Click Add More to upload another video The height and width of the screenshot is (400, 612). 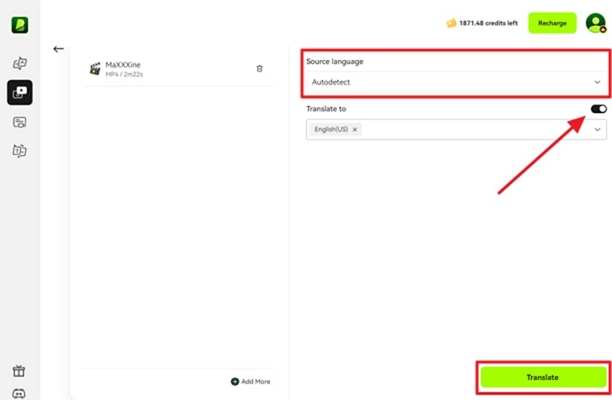point(250,381)
